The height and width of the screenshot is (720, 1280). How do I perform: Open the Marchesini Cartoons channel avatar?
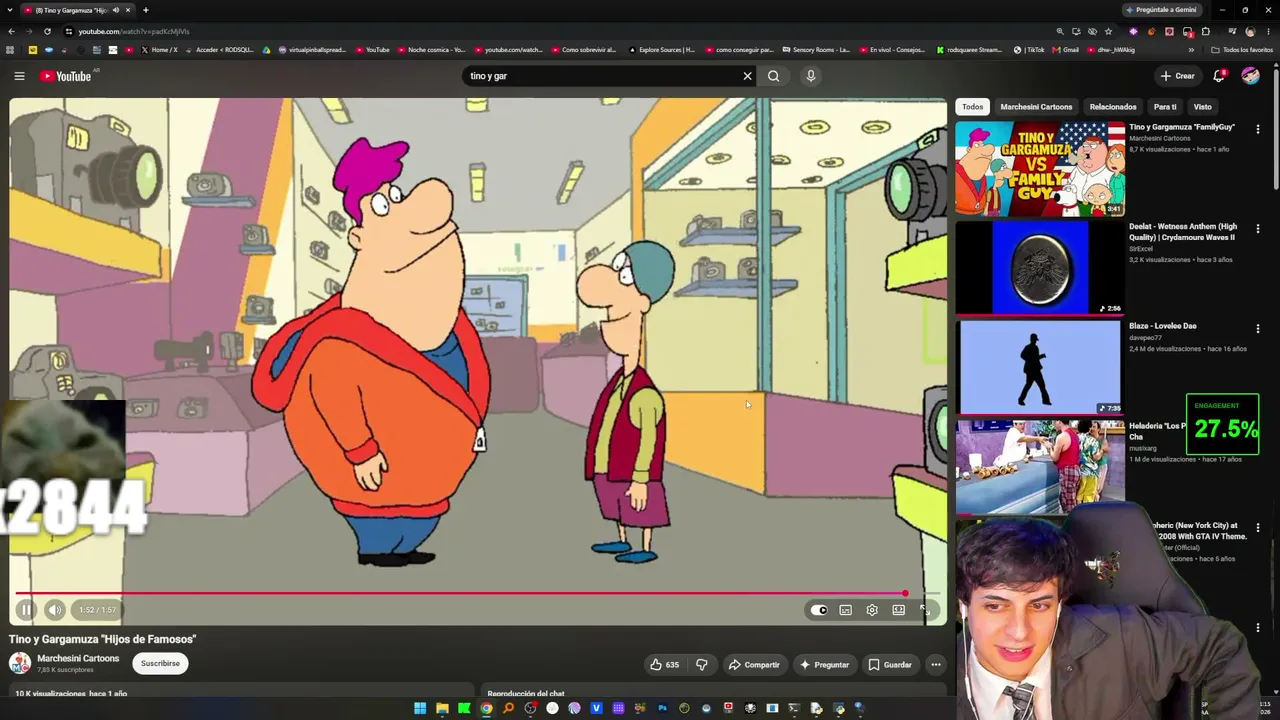(20, 663)
